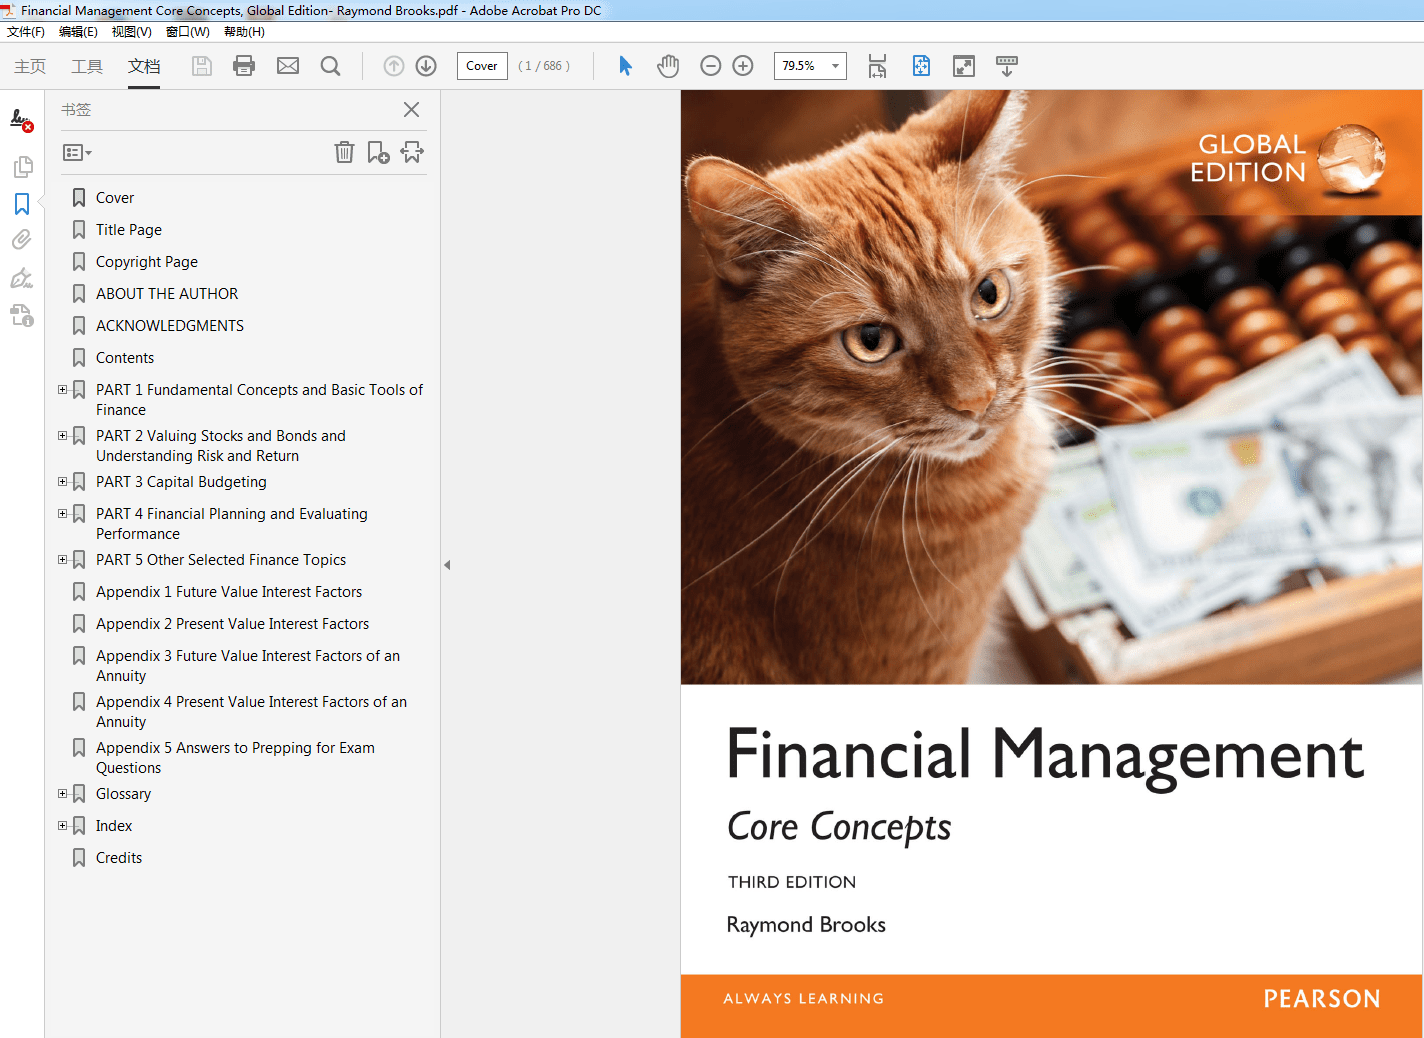Create a new bookmark icon

[378, 152]
